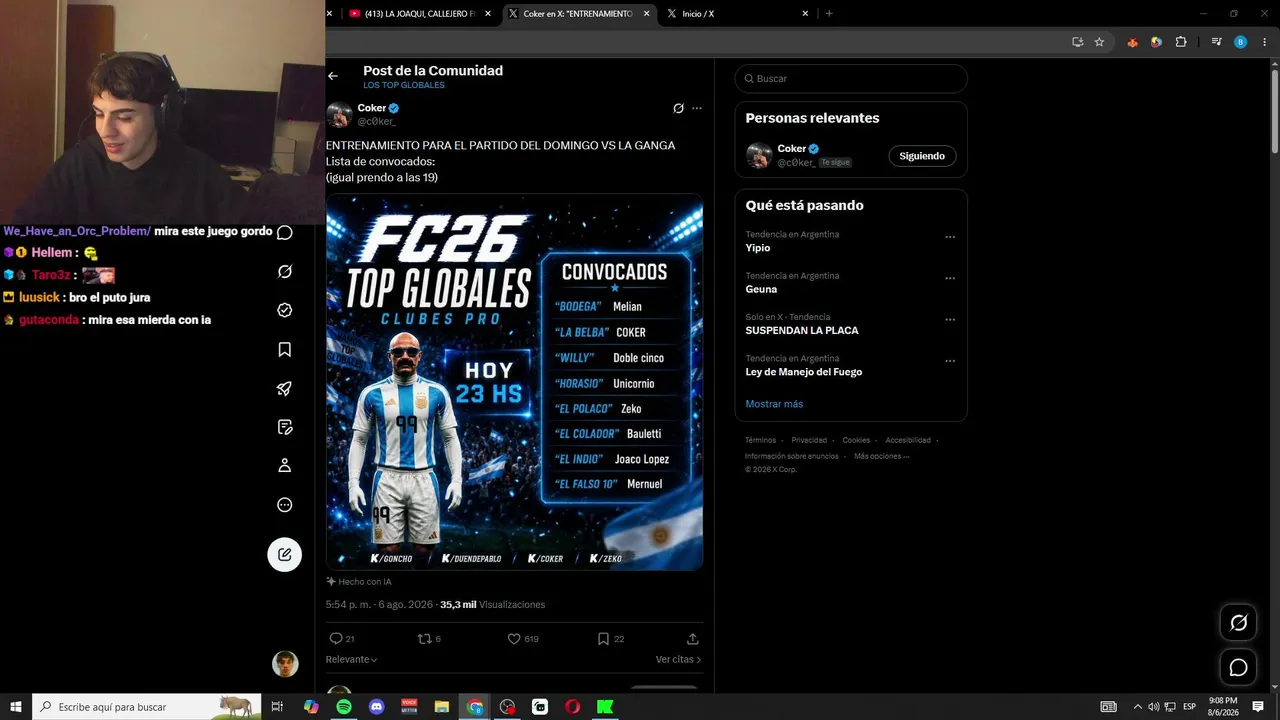Open the Windows notification center
The height and width of the screenshot is (720, 1280).
[1258, 707]
